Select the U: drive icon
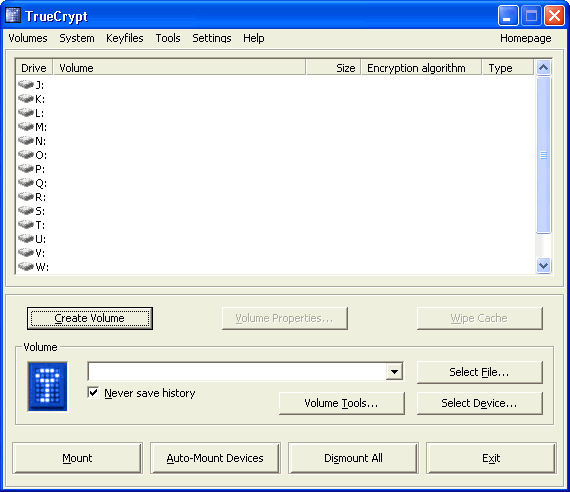The width and height of the screenshot is (570, 492). click(26, 239)
